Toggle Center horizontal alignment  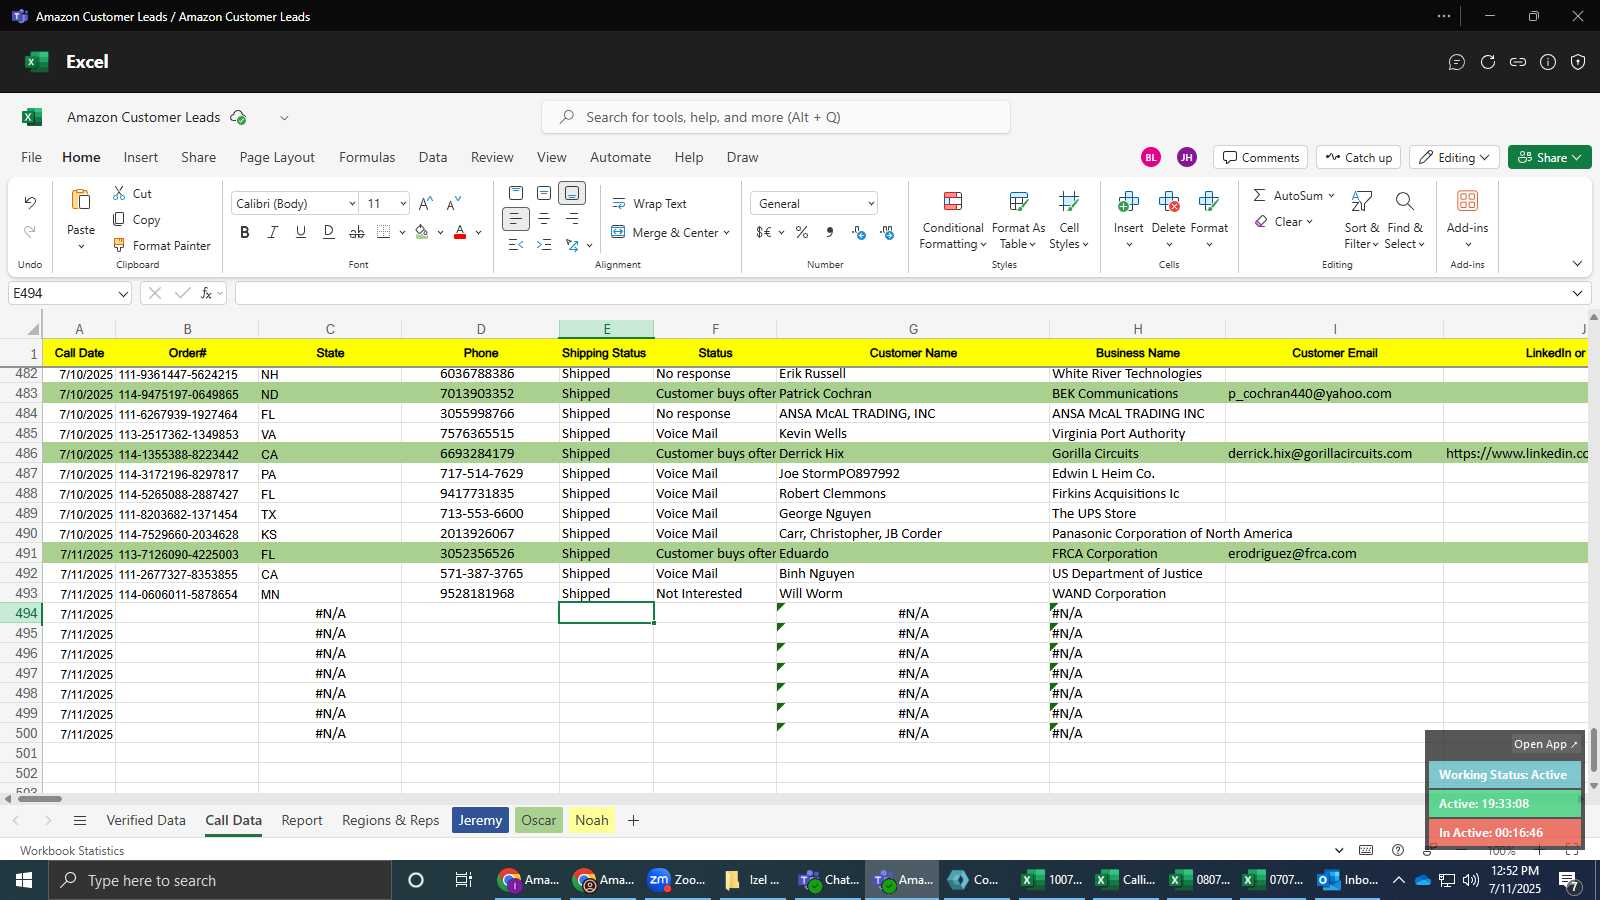(544, 219)
